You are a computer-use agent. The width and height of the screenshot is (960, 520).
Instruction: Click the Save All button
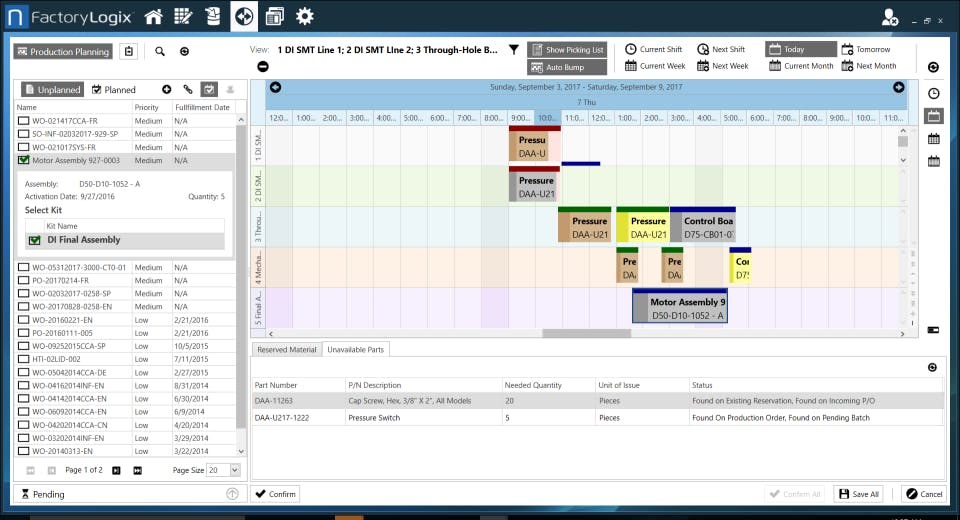click(858, 494)
